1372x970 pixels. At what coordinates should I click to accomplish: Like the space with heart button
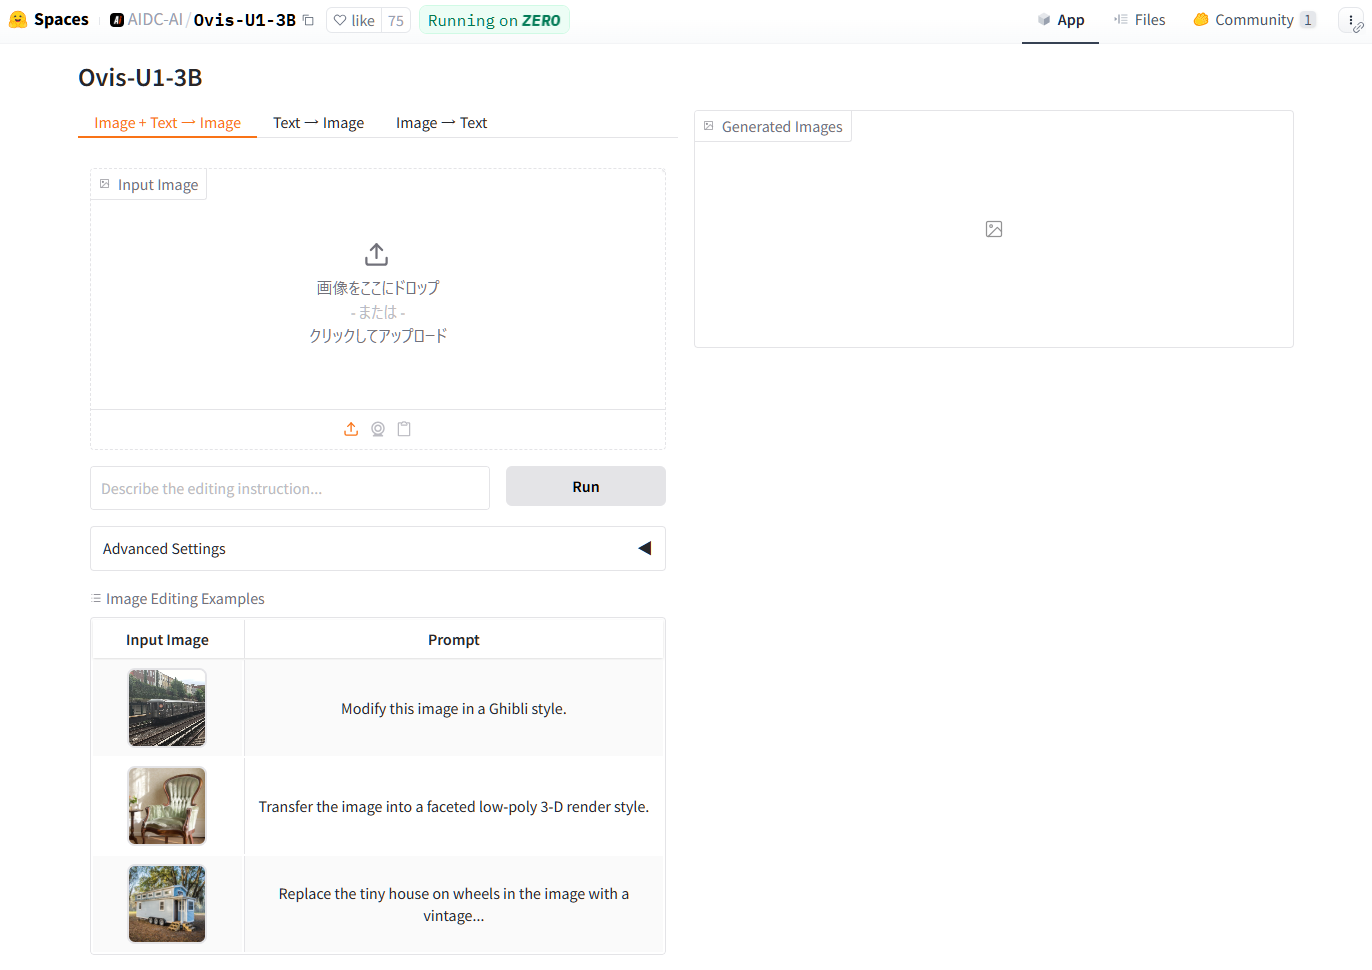[x=353, y=20]
